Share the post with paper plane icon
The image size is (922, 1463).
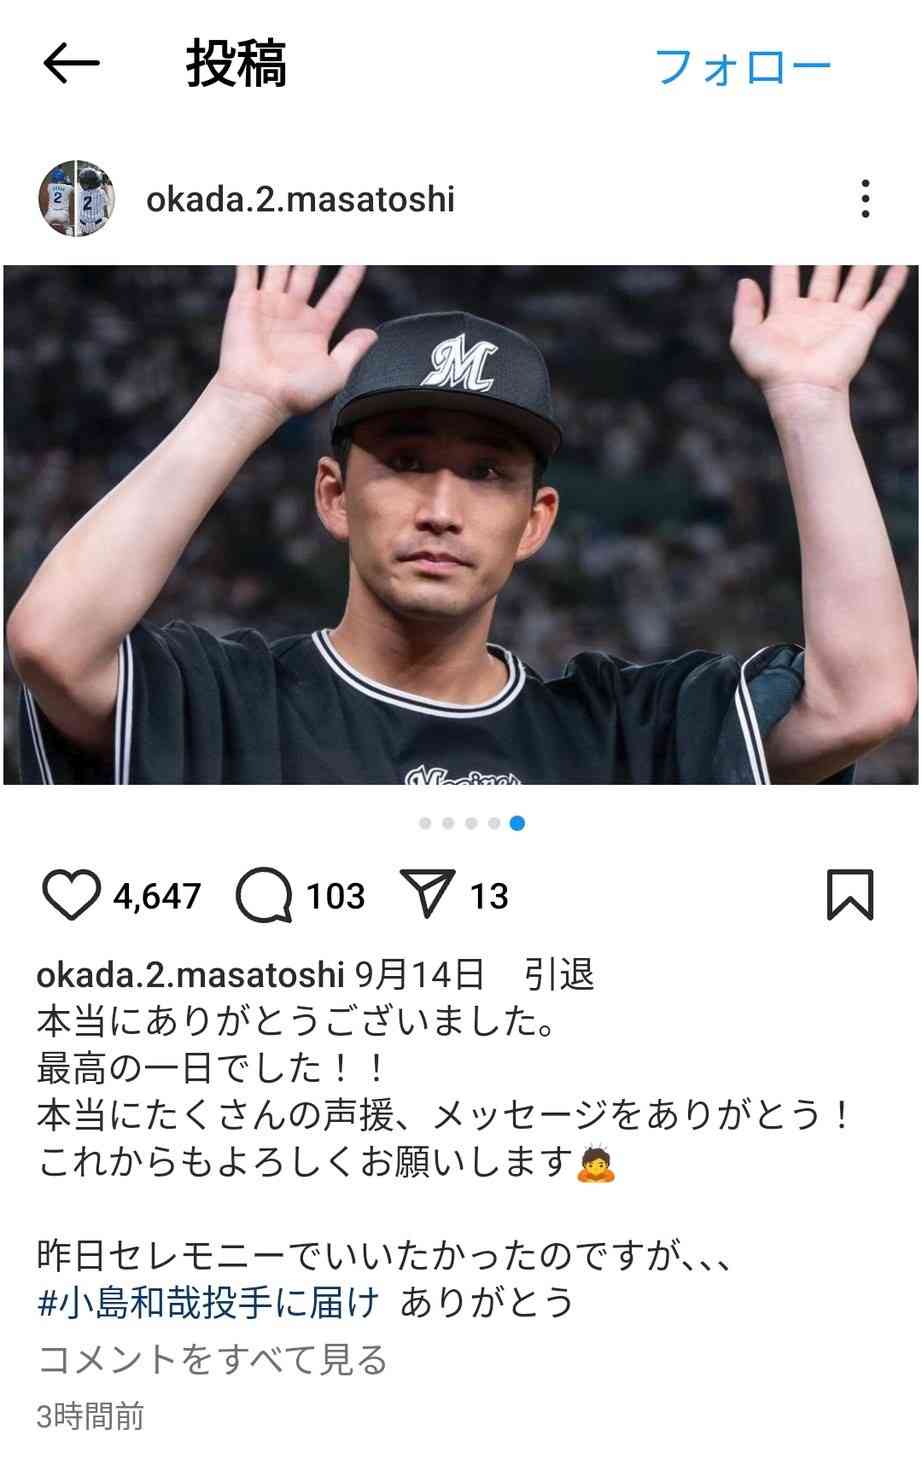tap(427, 893)
